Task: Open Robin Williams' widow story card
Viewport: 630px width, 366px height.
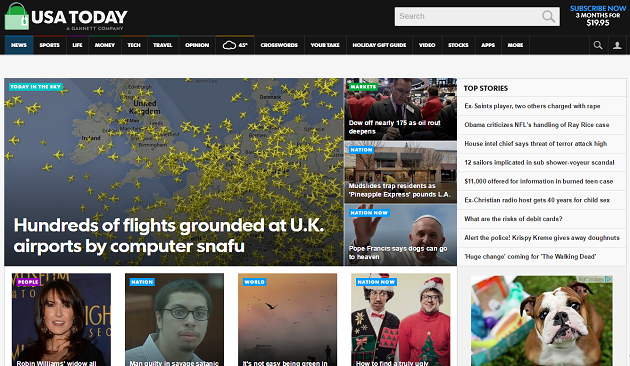Action: click(x=61, y=320)
